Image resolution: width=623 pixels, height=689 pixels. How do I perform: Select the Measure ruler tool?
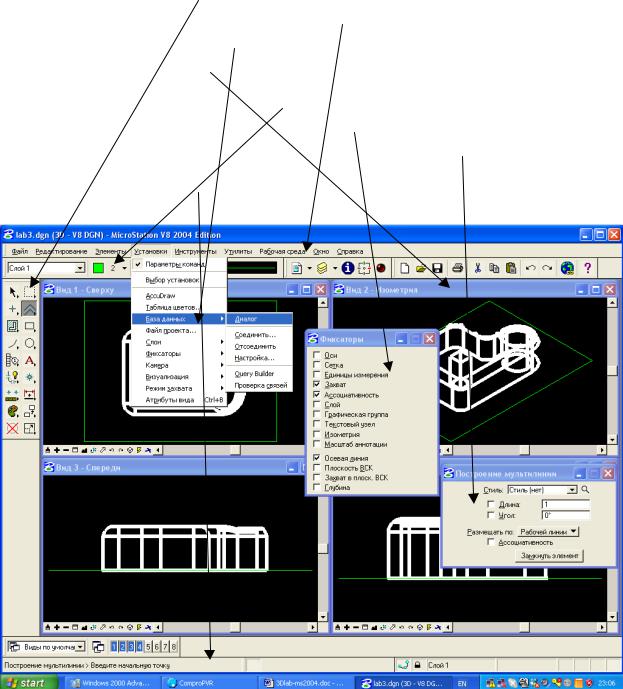click(x=13, y=395)
